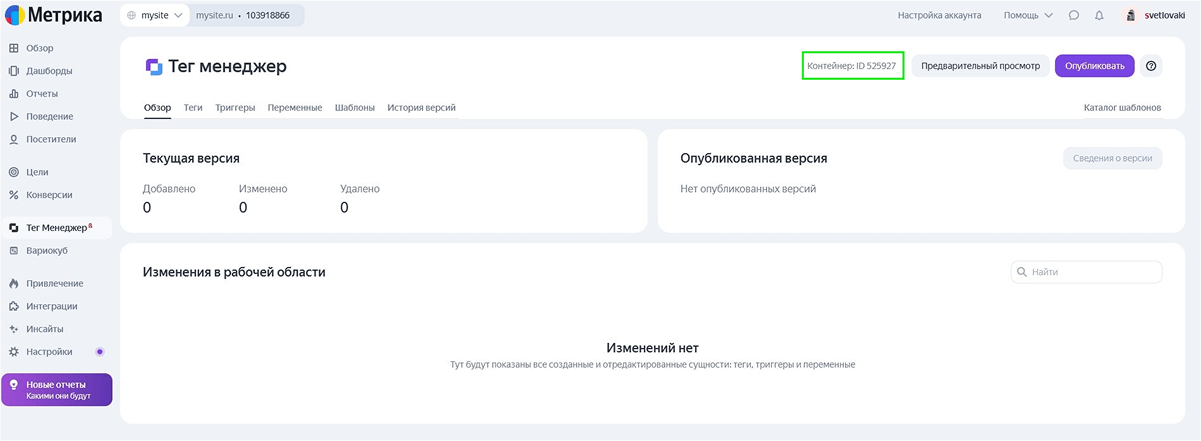Switch to the Триггеры tab

tap(235, 107)
